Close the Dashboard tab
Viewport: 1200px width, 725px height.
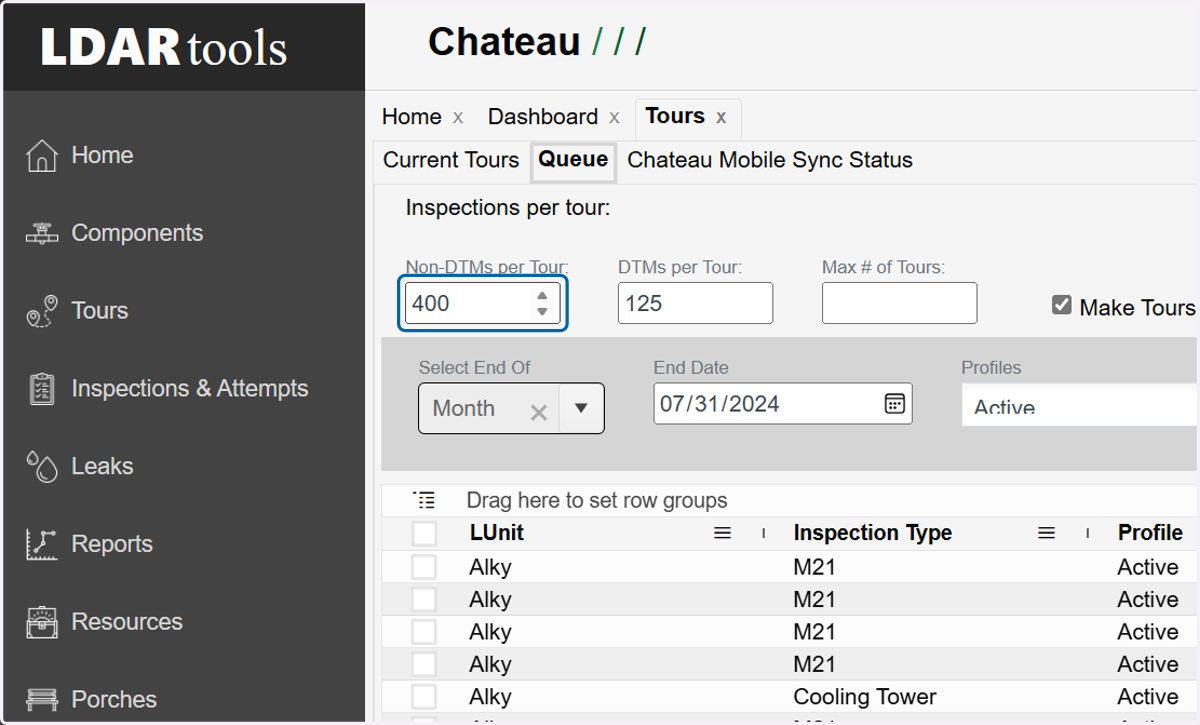click(614, 118)
